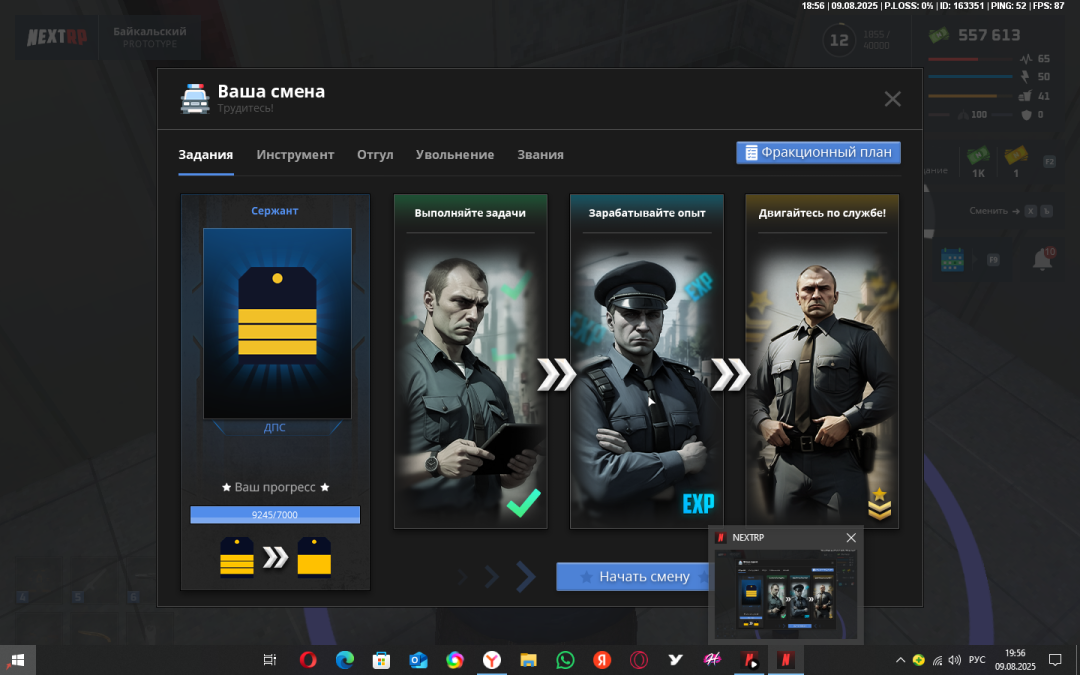This screenshot has height=675, width=1080.
Task: Click the active NEXTRP game icon on taskbar
Action: pos(785,660)
